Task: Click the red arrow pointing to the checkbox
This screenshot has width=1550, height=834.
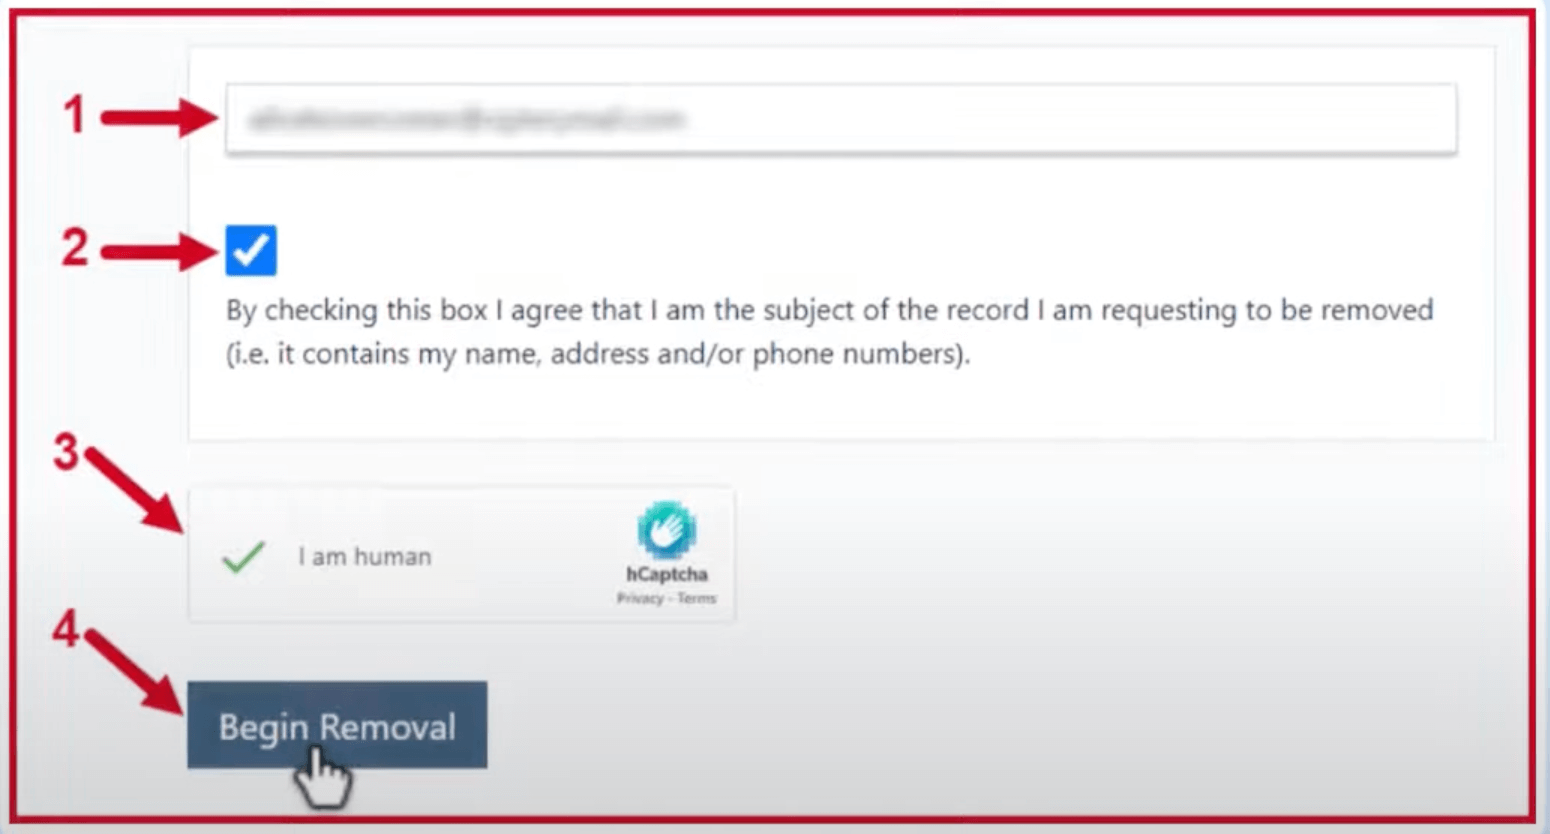Action: (x=160, y=251)
